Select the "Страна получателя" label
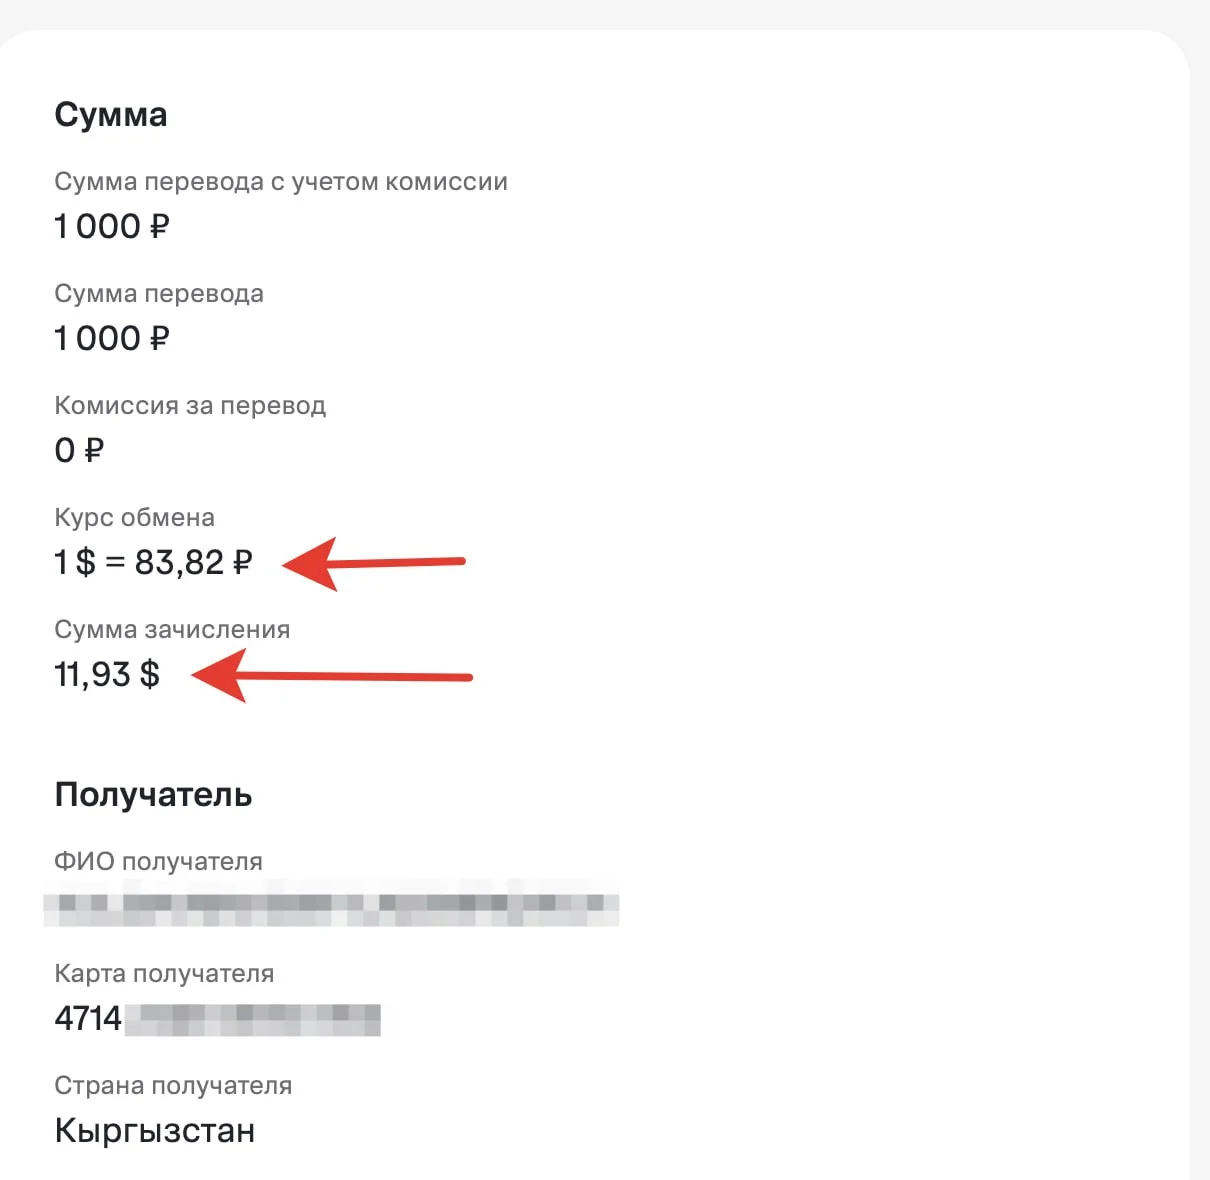The height and width of the screenshot is (1180, 1210). [x=173, y=1086]
